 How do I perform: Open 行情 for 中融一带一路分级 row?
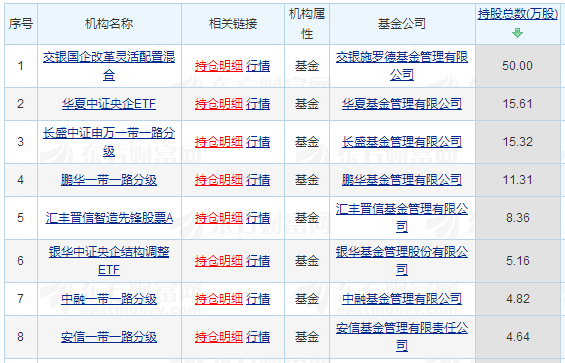[x=258, y=299]
